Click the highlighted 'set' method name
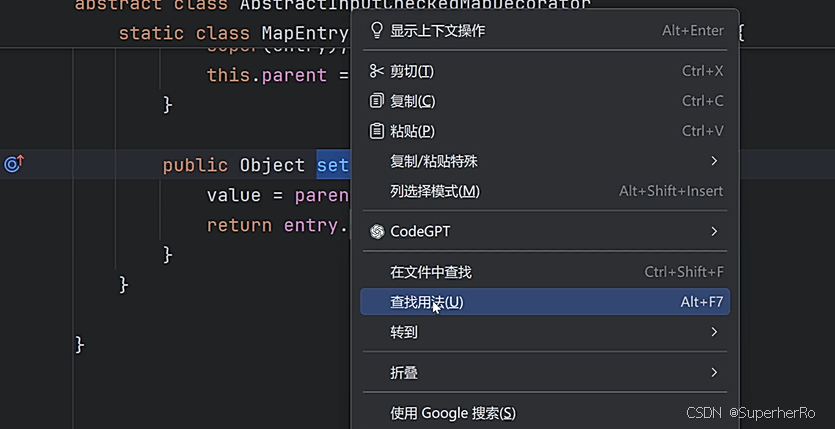Image resolution: width=835 pixels, height=429 pixels. (333, 165)
